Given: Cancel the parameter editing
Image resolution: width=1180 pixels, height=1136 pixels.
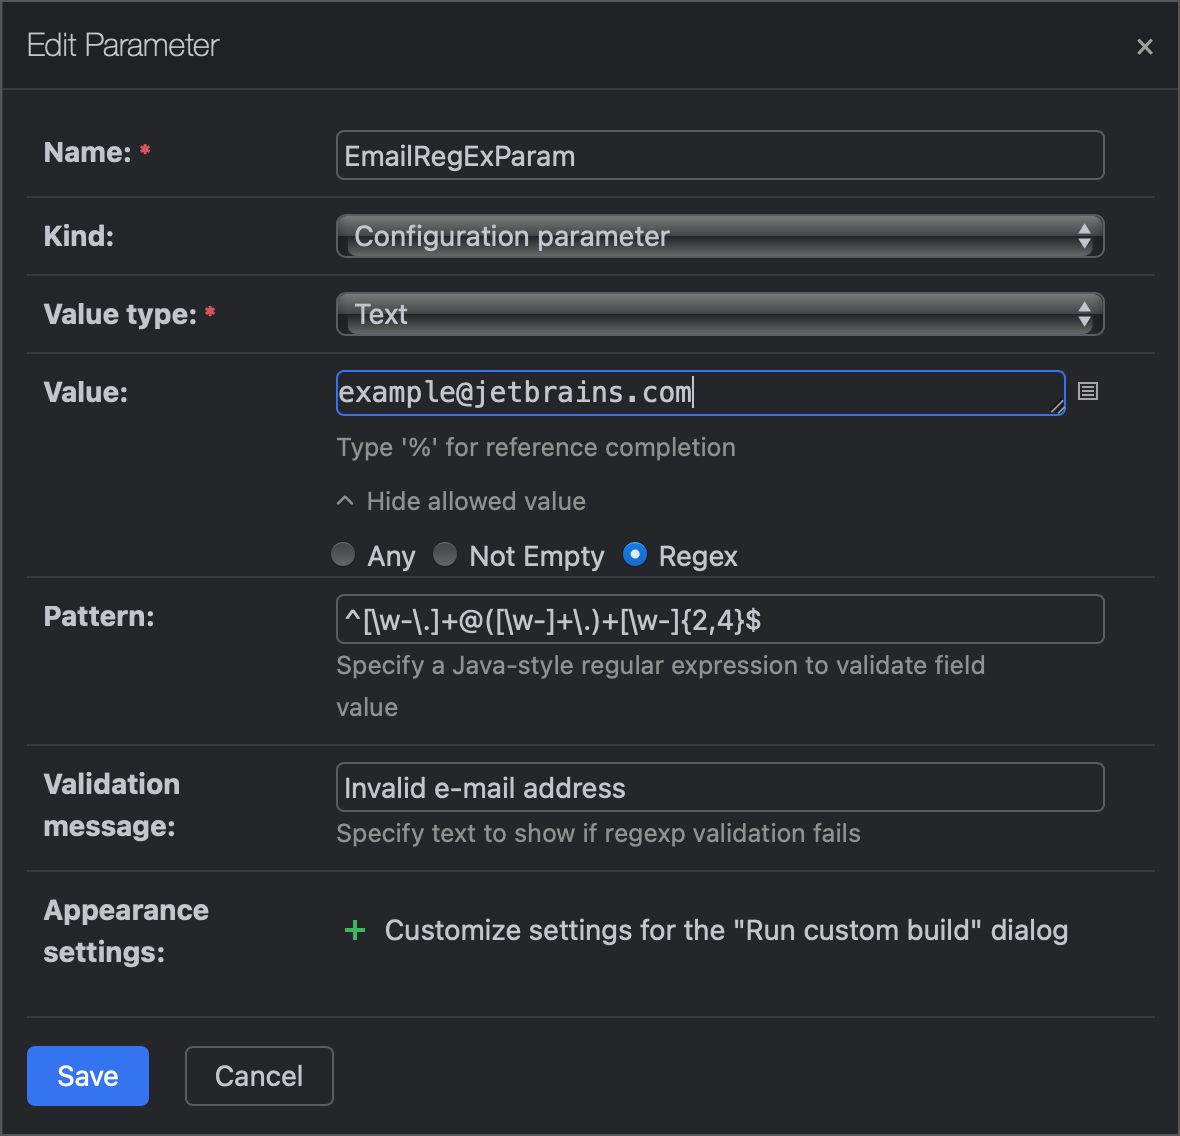Looking at the screenshot, I should 259,1075.
